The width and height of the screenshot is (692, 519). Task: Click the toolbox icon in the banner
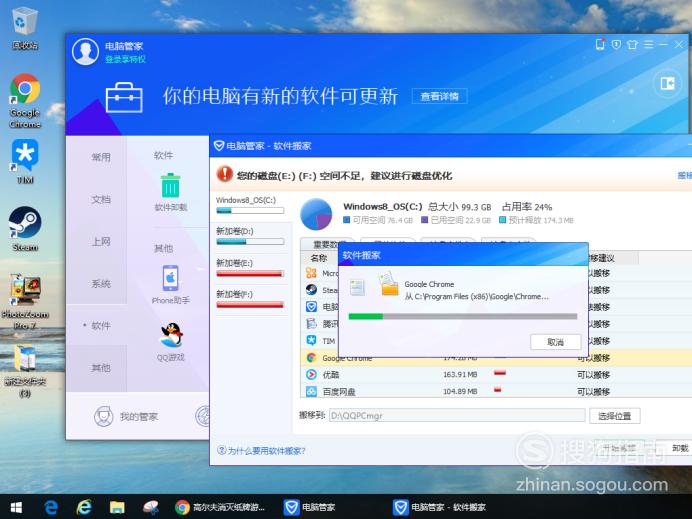[124, 97]
